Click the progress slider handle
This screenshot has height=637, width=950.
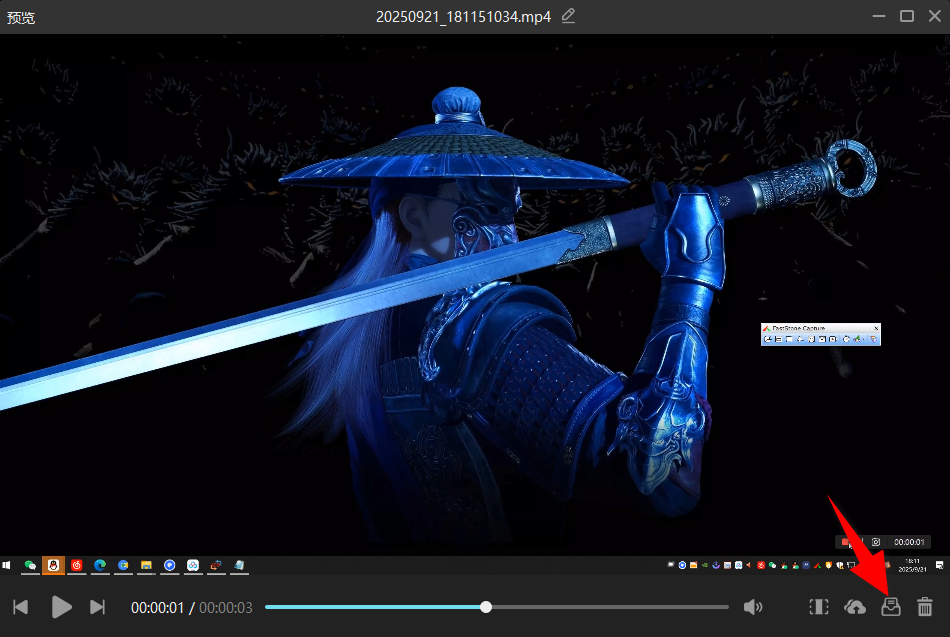[486, 607]
